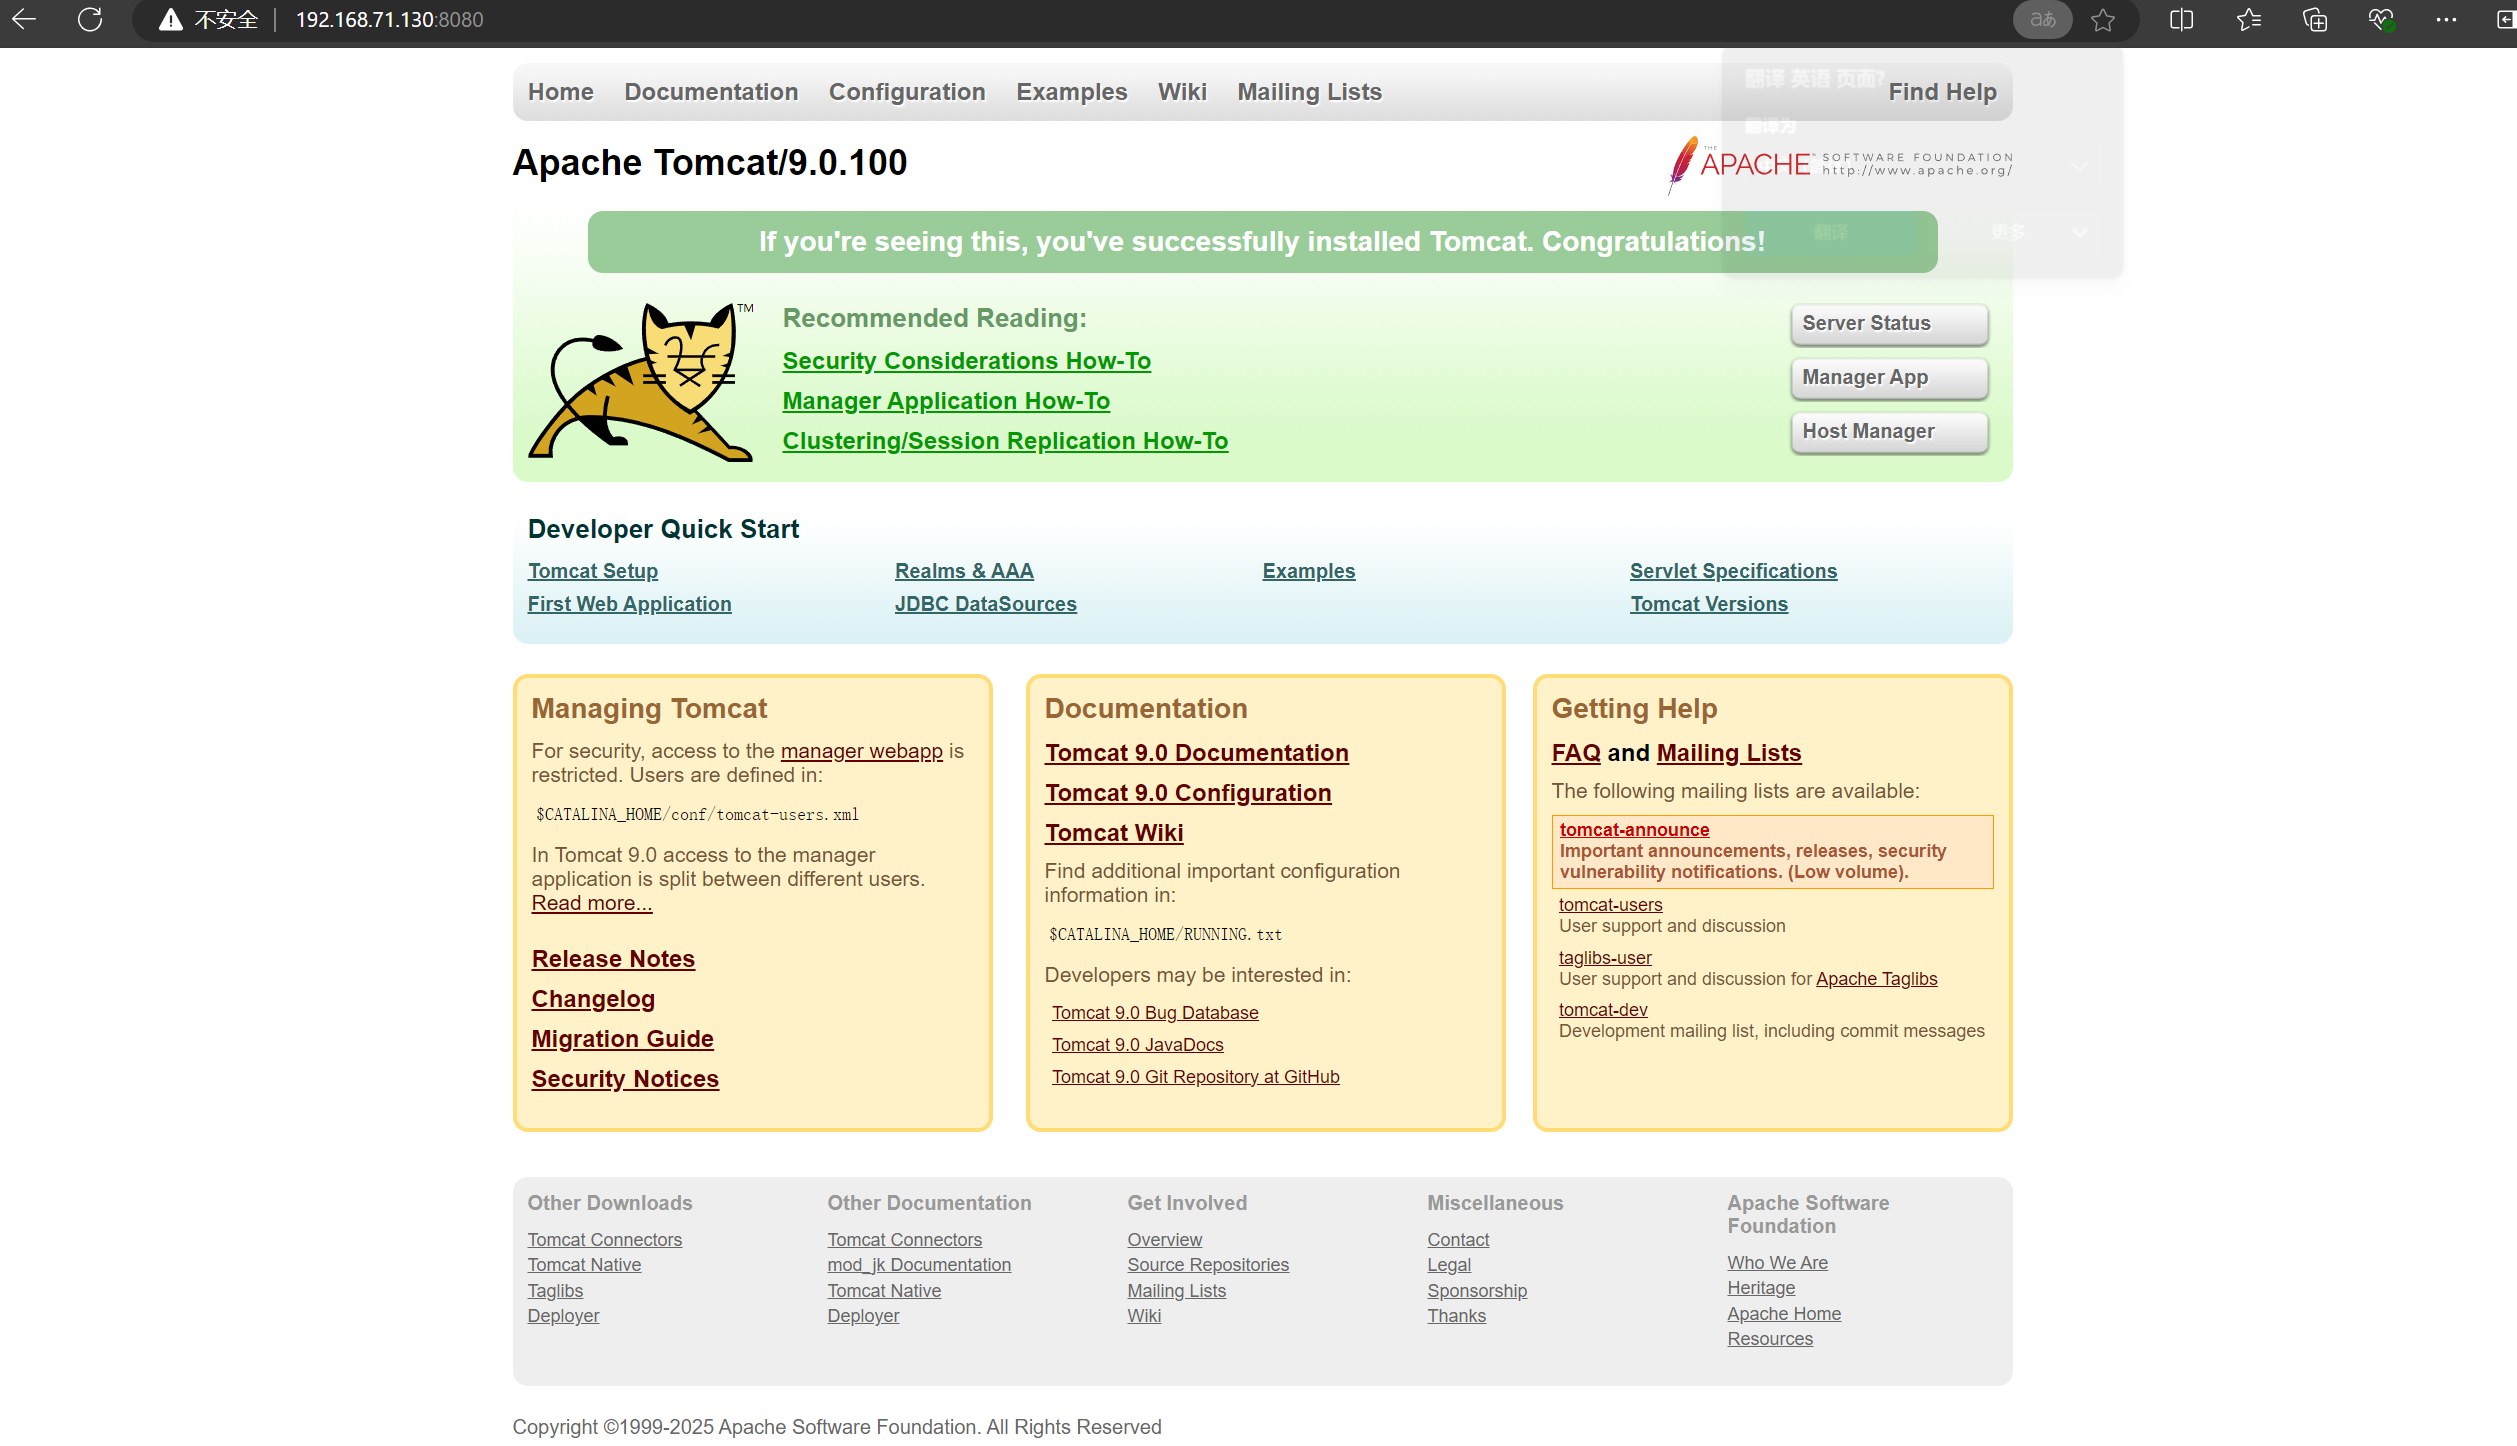
Task: Open split screen view icon
Action: point(2181,20)
